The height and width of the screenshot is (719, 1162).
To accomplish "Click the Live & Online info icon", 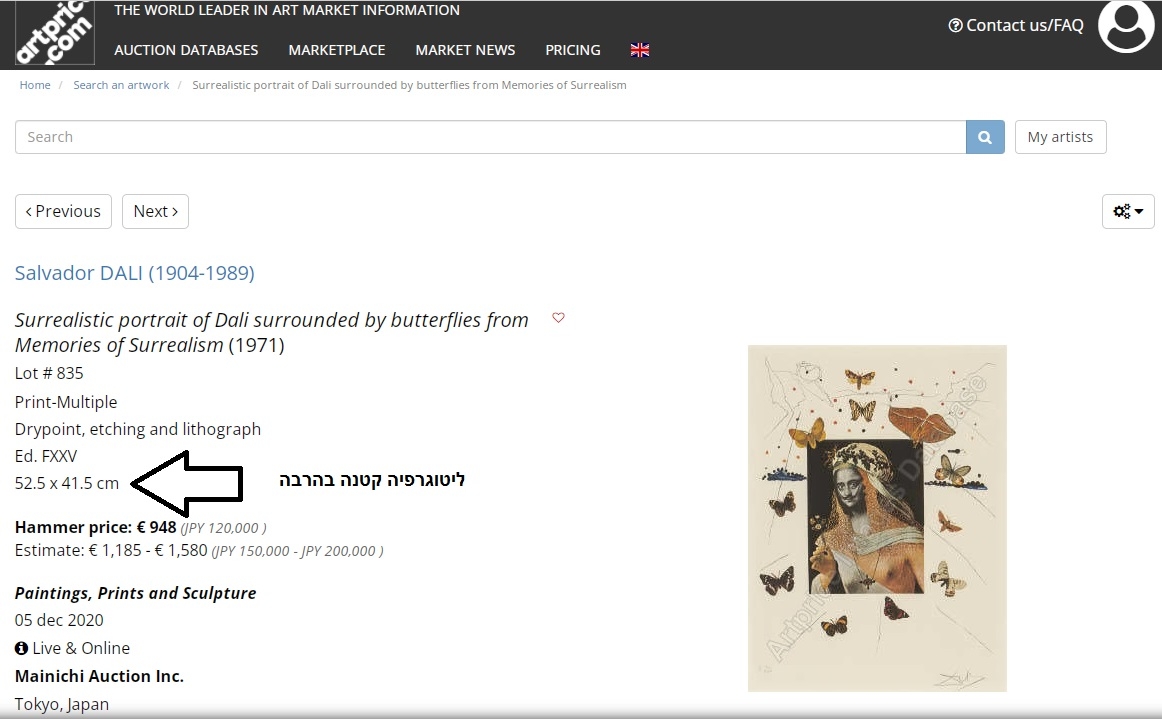I will pos(21,648).
